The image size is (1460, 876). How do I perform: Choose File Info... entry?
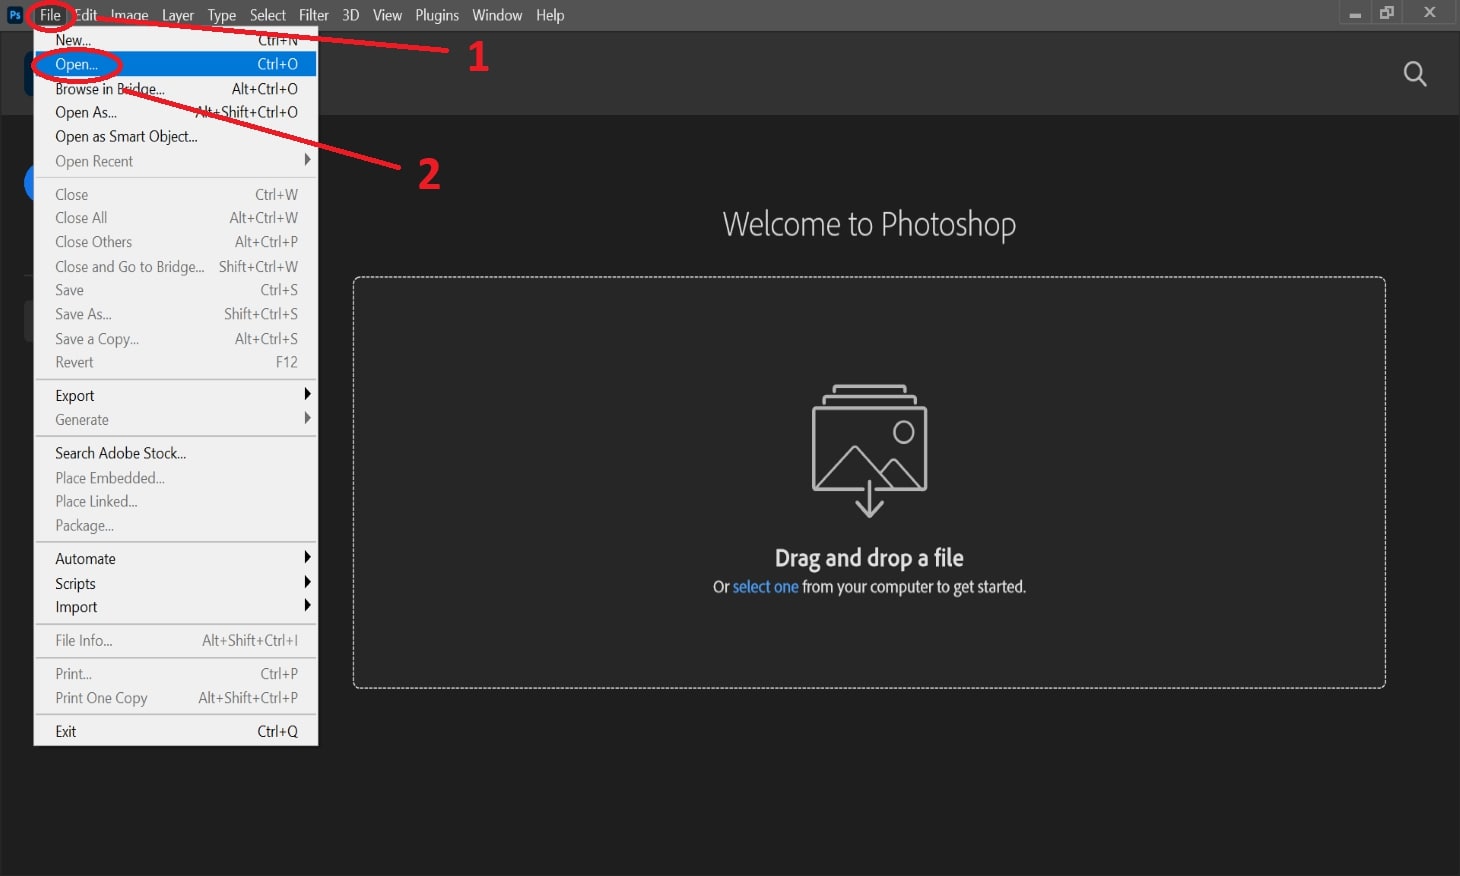click(x=176, y=640)
